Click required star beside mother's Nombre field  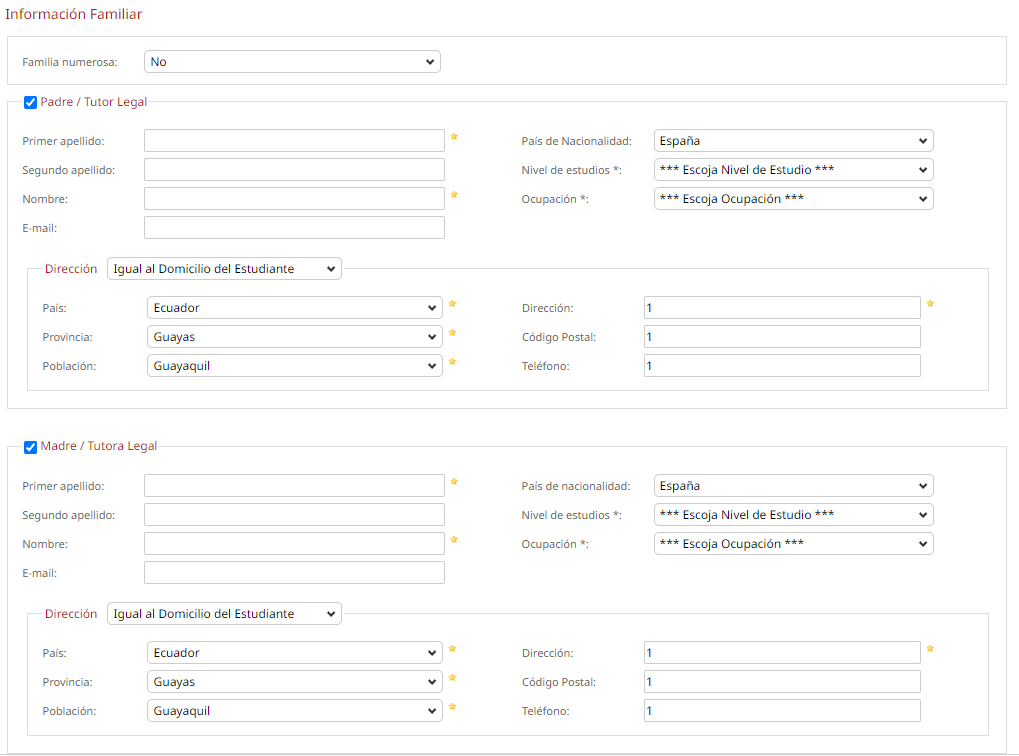point(454,539)
